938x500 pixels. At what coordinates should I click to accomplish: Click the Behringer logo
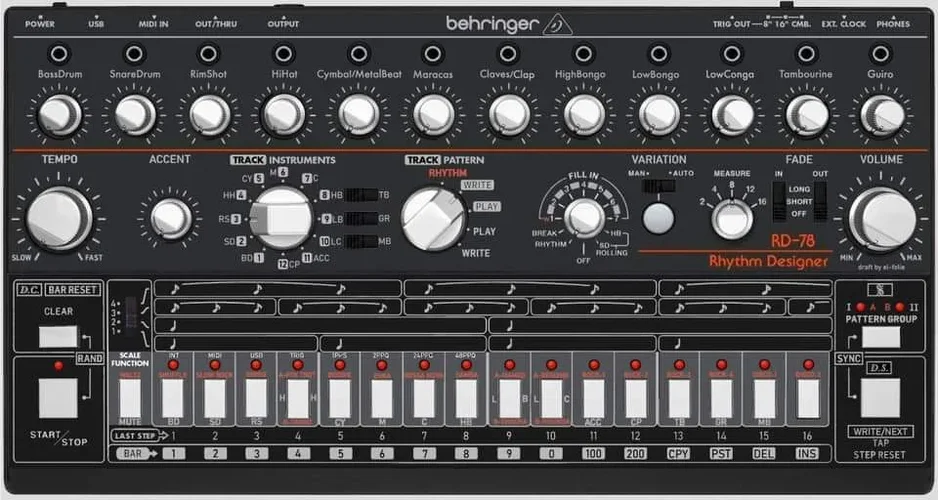click(x=509, y=24)
